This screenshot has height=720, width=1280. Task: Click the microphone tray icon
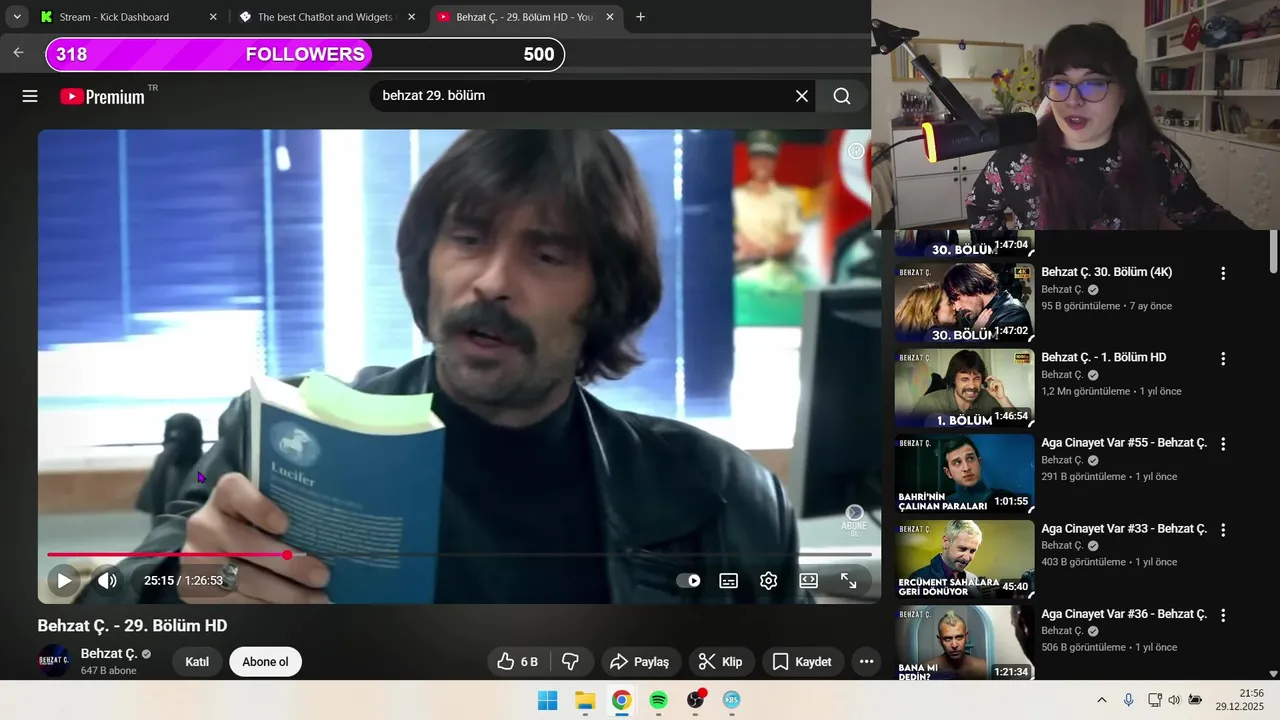coord(1129,700)
